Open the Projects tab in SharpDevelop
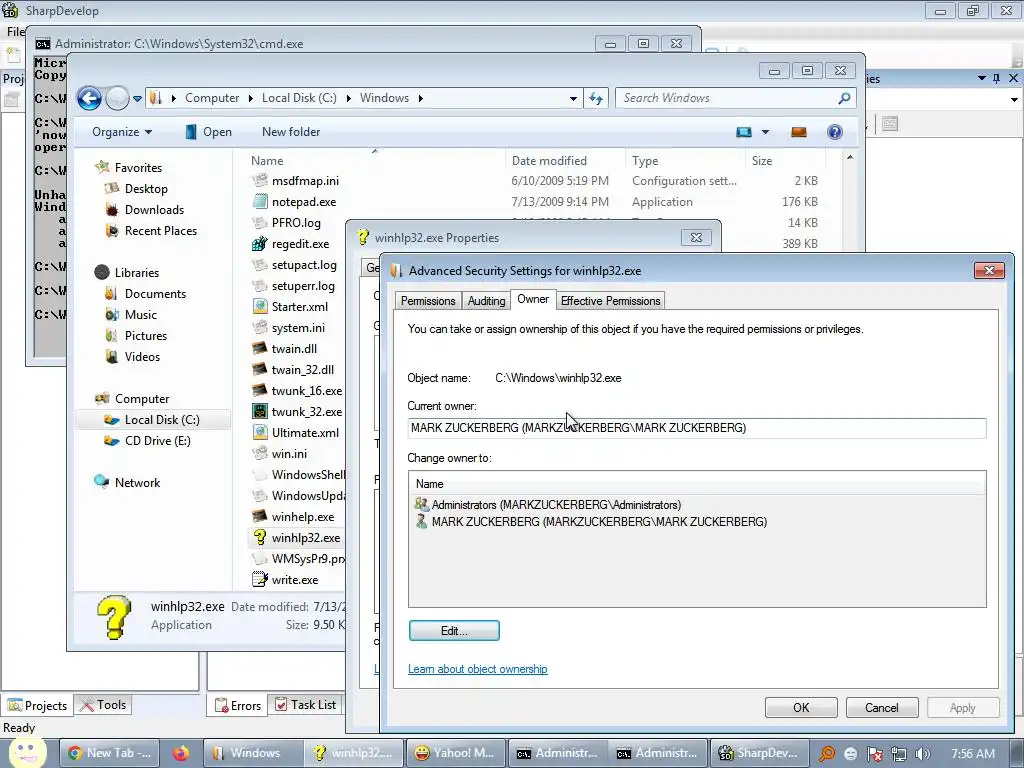This screenshot has width=1024, height=768. click(37, 706)
